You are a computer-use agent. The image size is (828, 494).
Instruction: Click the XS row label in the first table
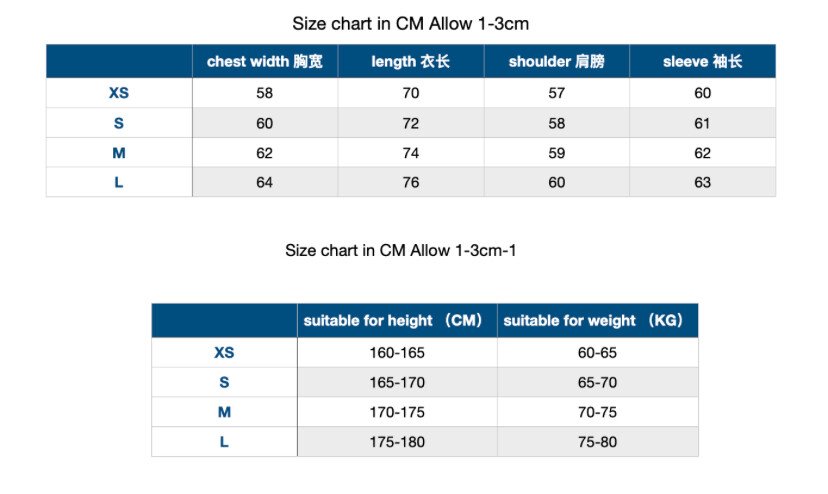(119, 93)
